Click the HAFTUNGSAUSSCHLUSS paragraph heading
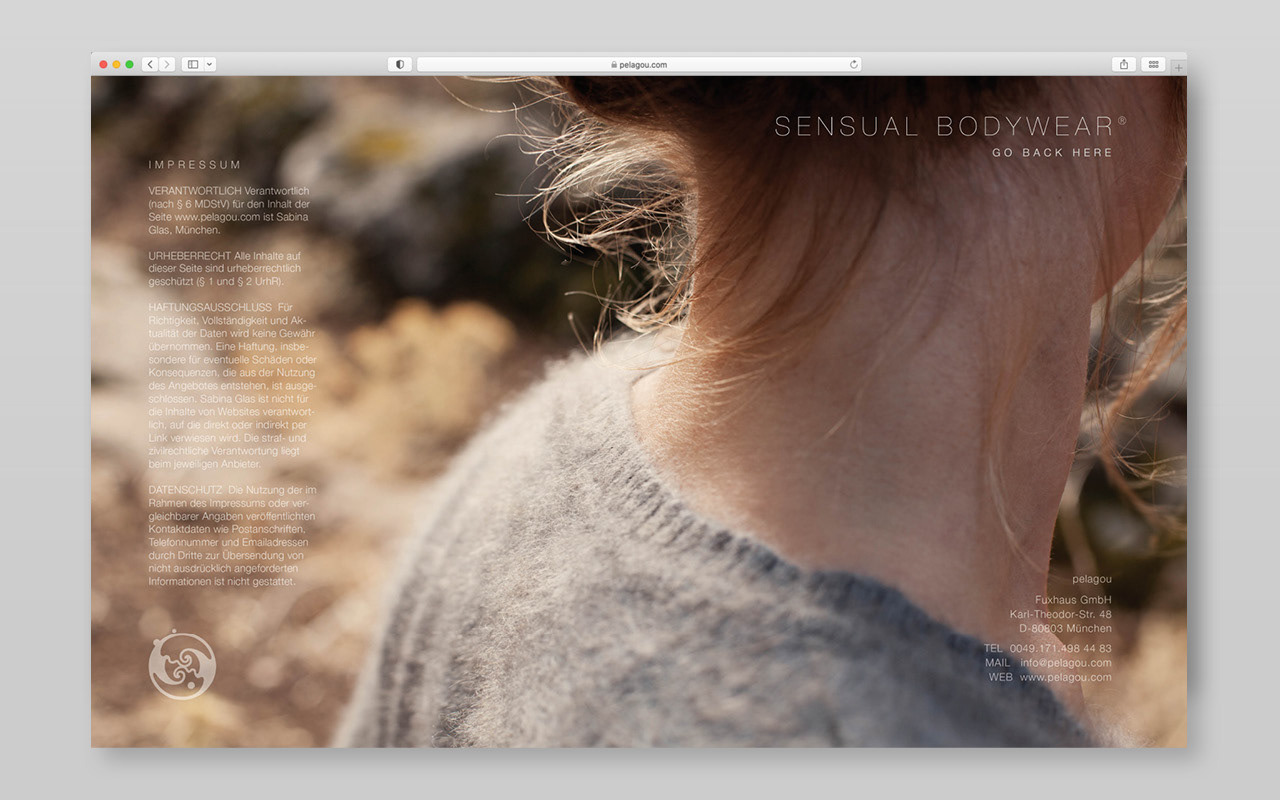 pos(210,307)
